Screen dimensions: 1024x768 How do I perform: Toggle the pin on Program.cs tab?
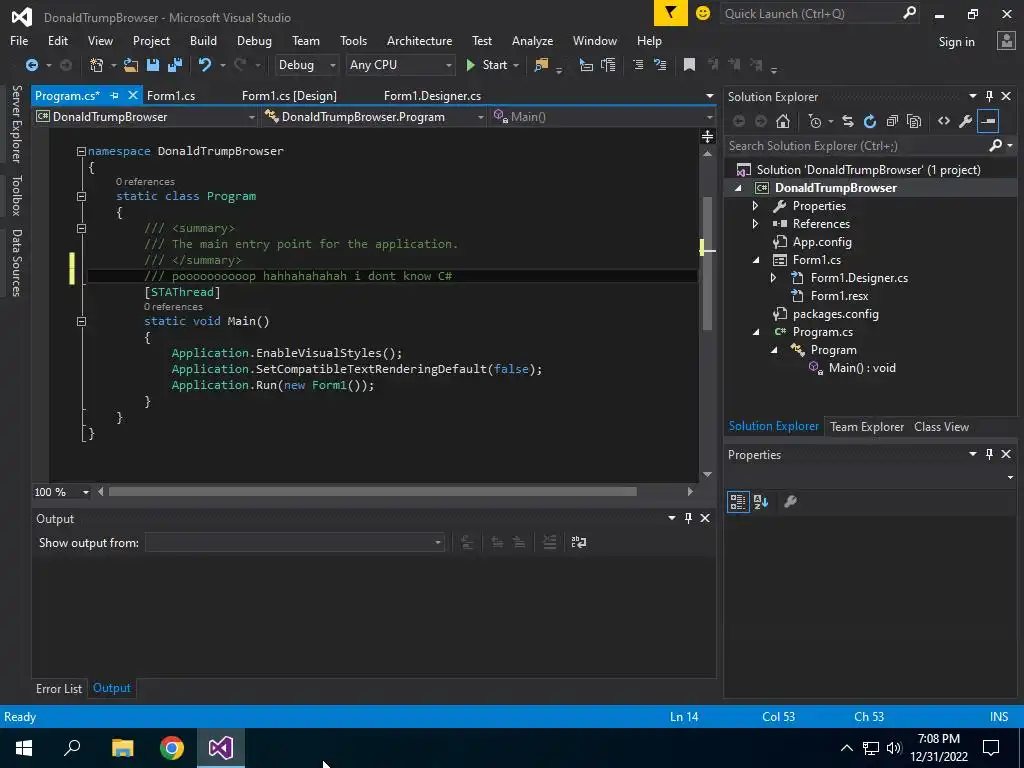[114, 95]
